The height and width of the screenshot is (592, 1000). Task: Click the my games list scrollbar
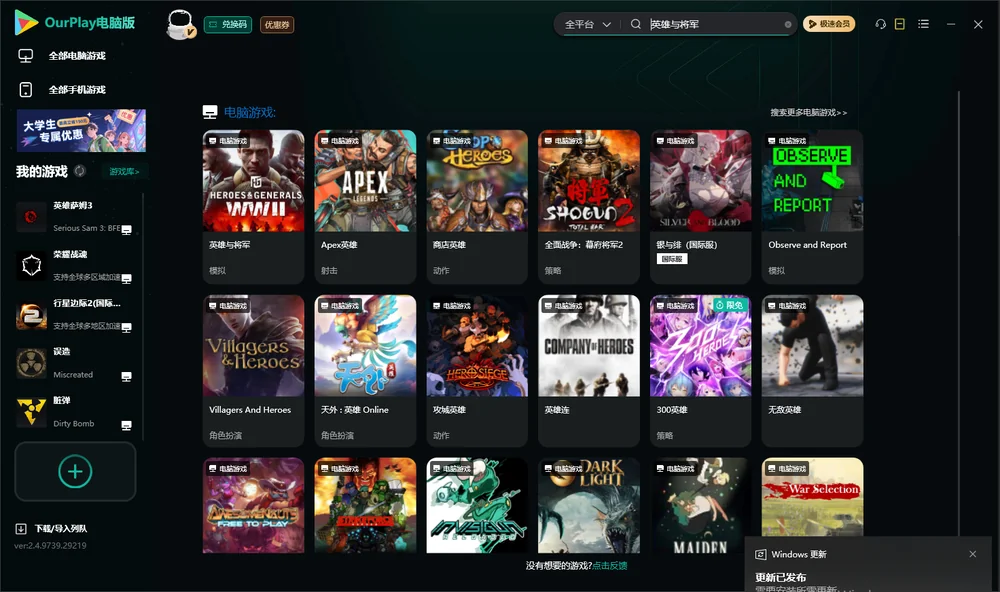pos(142,316)
